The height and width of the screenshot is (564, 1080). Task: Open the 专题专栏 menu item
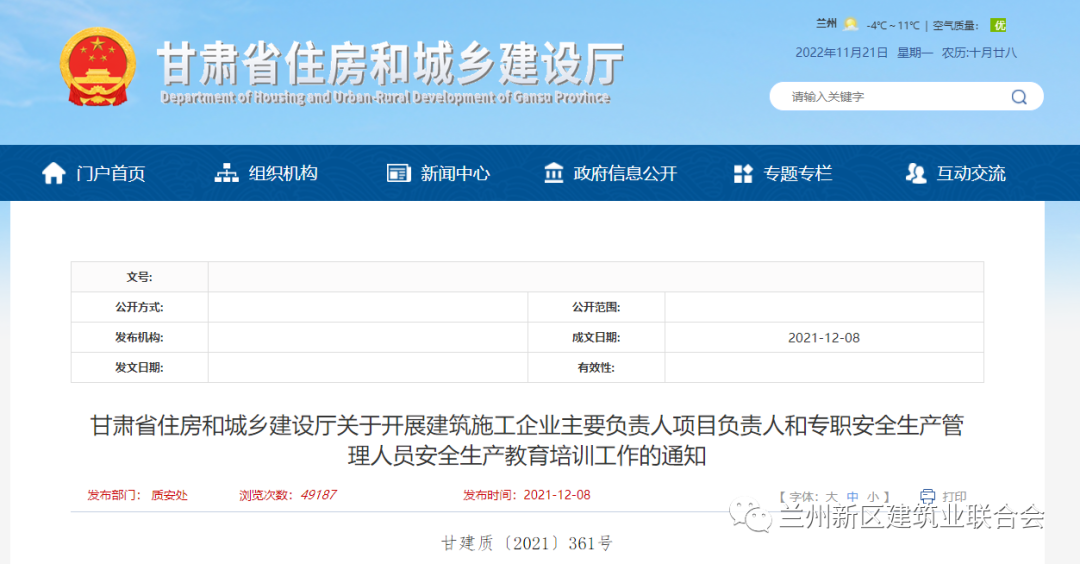[x=798, y=174]
